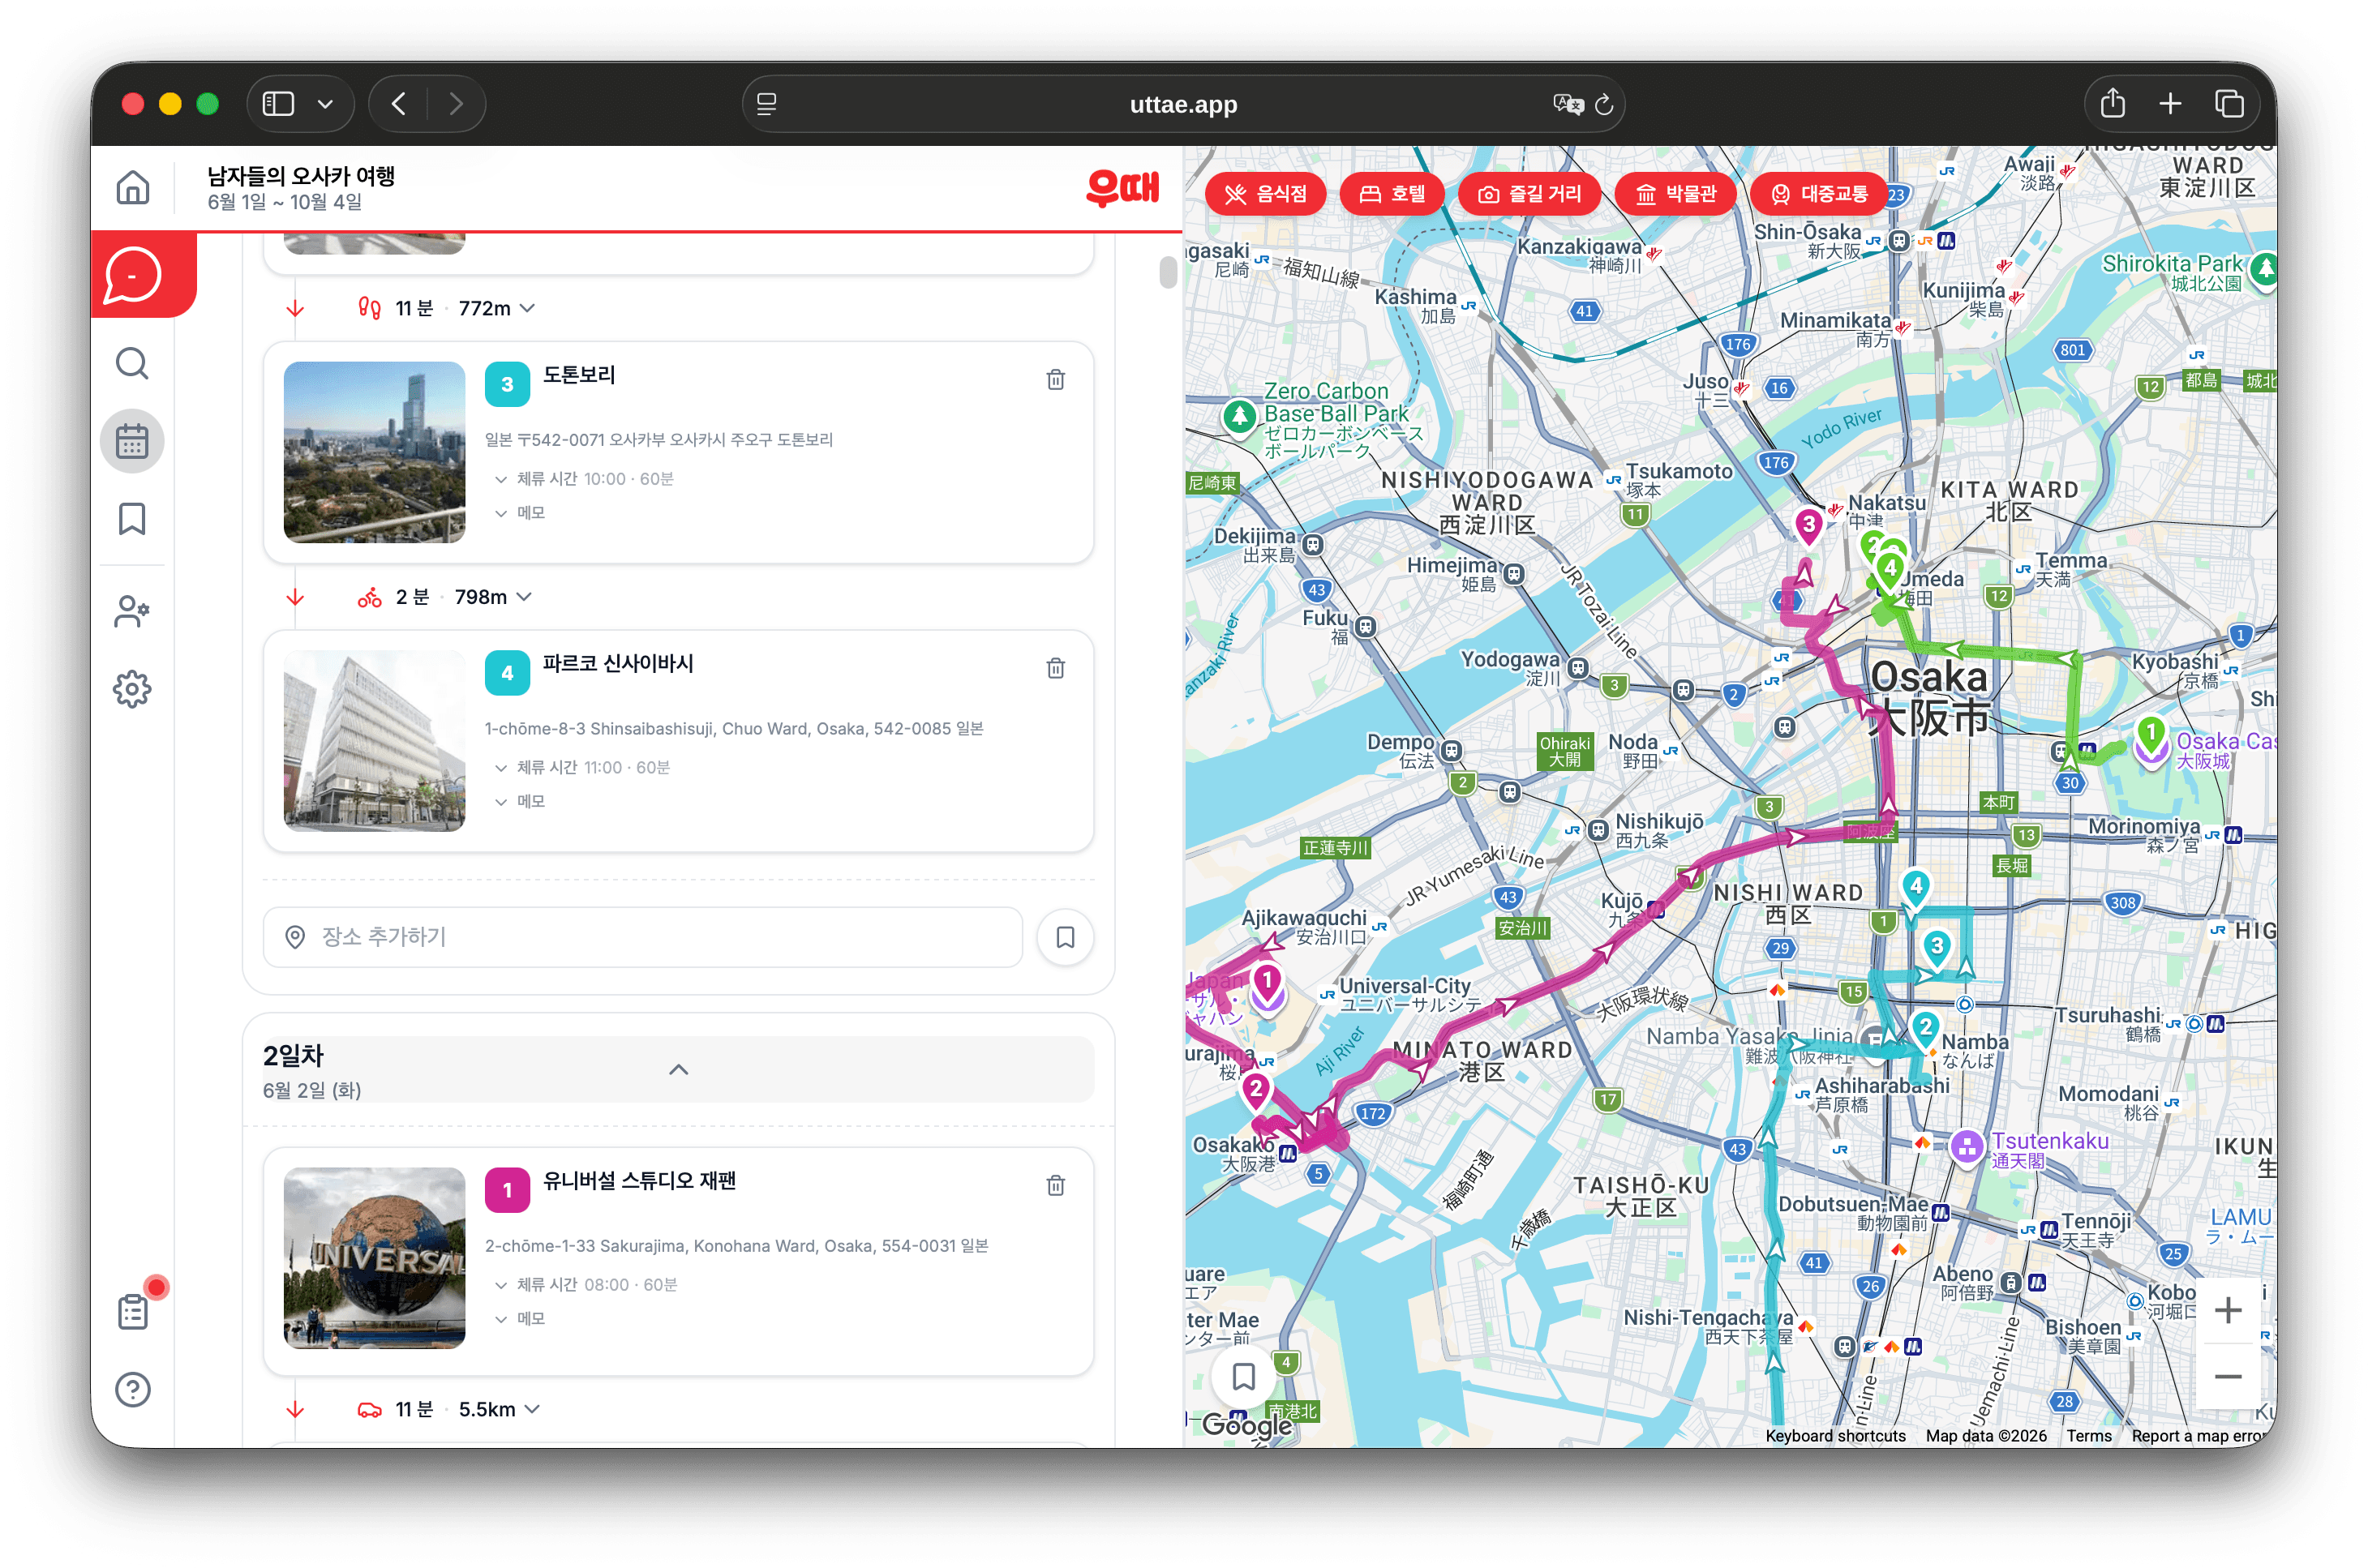Delete the 파르코 신사이바시 place card
Screen dimensions: 2368x1568
click(1055, 668)
